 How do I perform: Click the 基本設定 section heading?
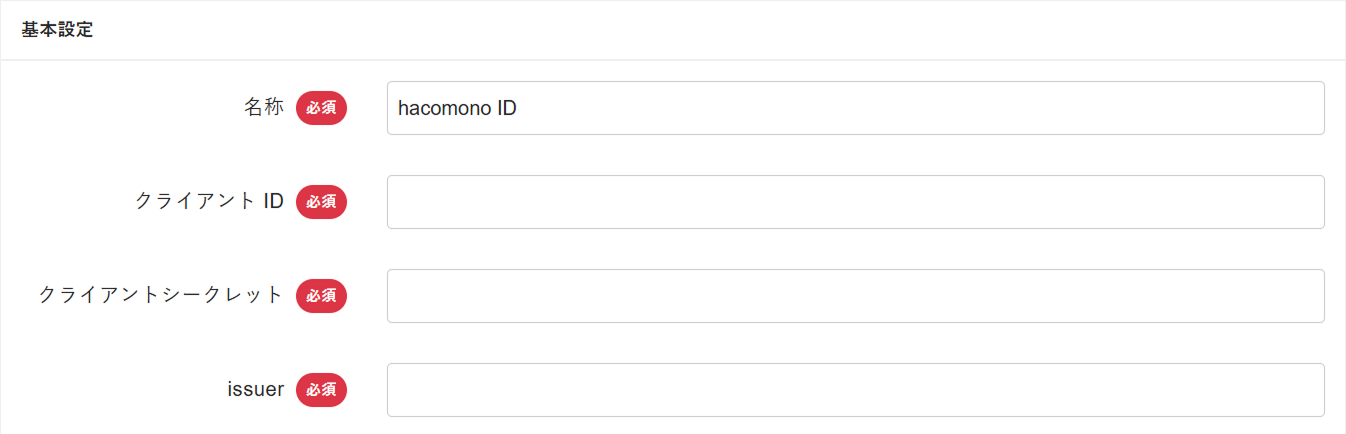[x=57, y=30]
